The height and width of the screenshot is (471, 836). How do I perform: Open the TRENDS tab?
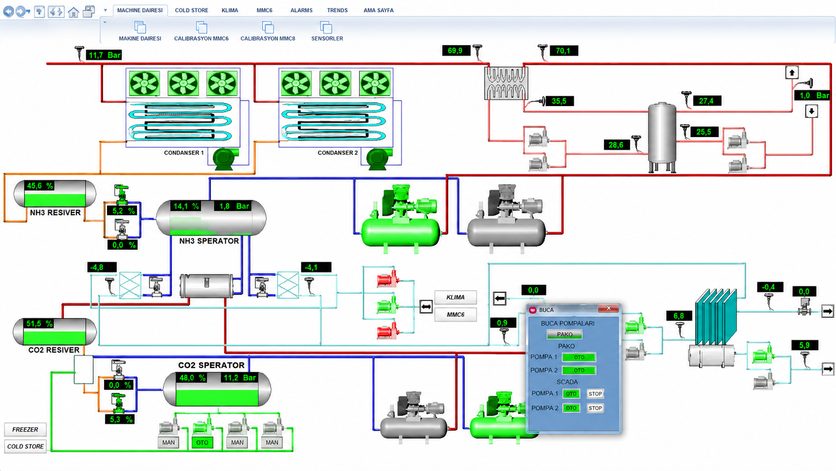click(337, 10)
